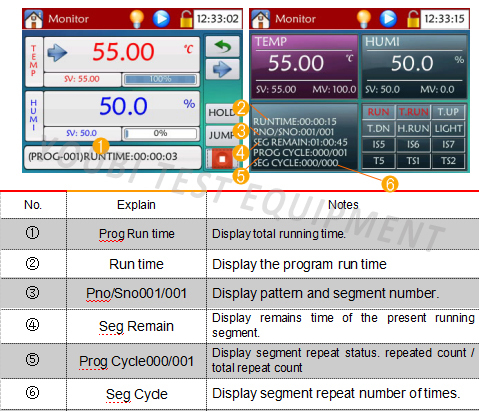Click the humidity 0% output bar

coord(160,133)
